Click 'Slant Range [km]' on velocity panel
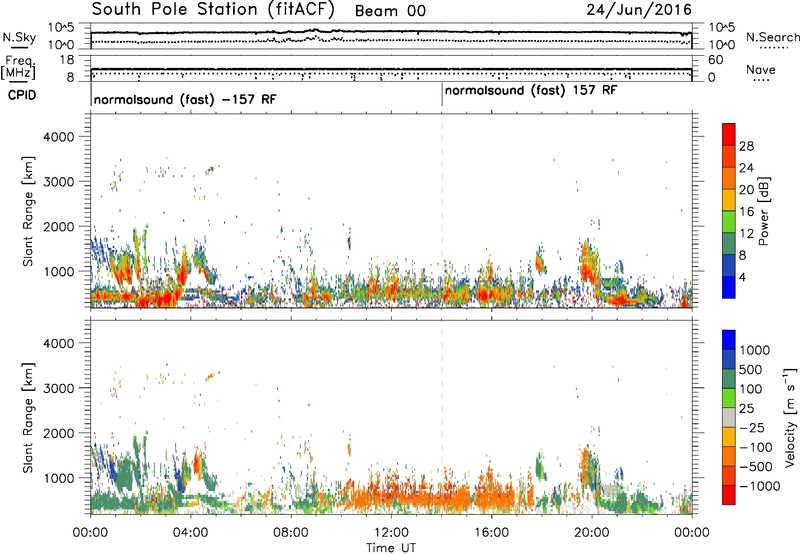Screen dimensions: 800x554 click(28, 418)
